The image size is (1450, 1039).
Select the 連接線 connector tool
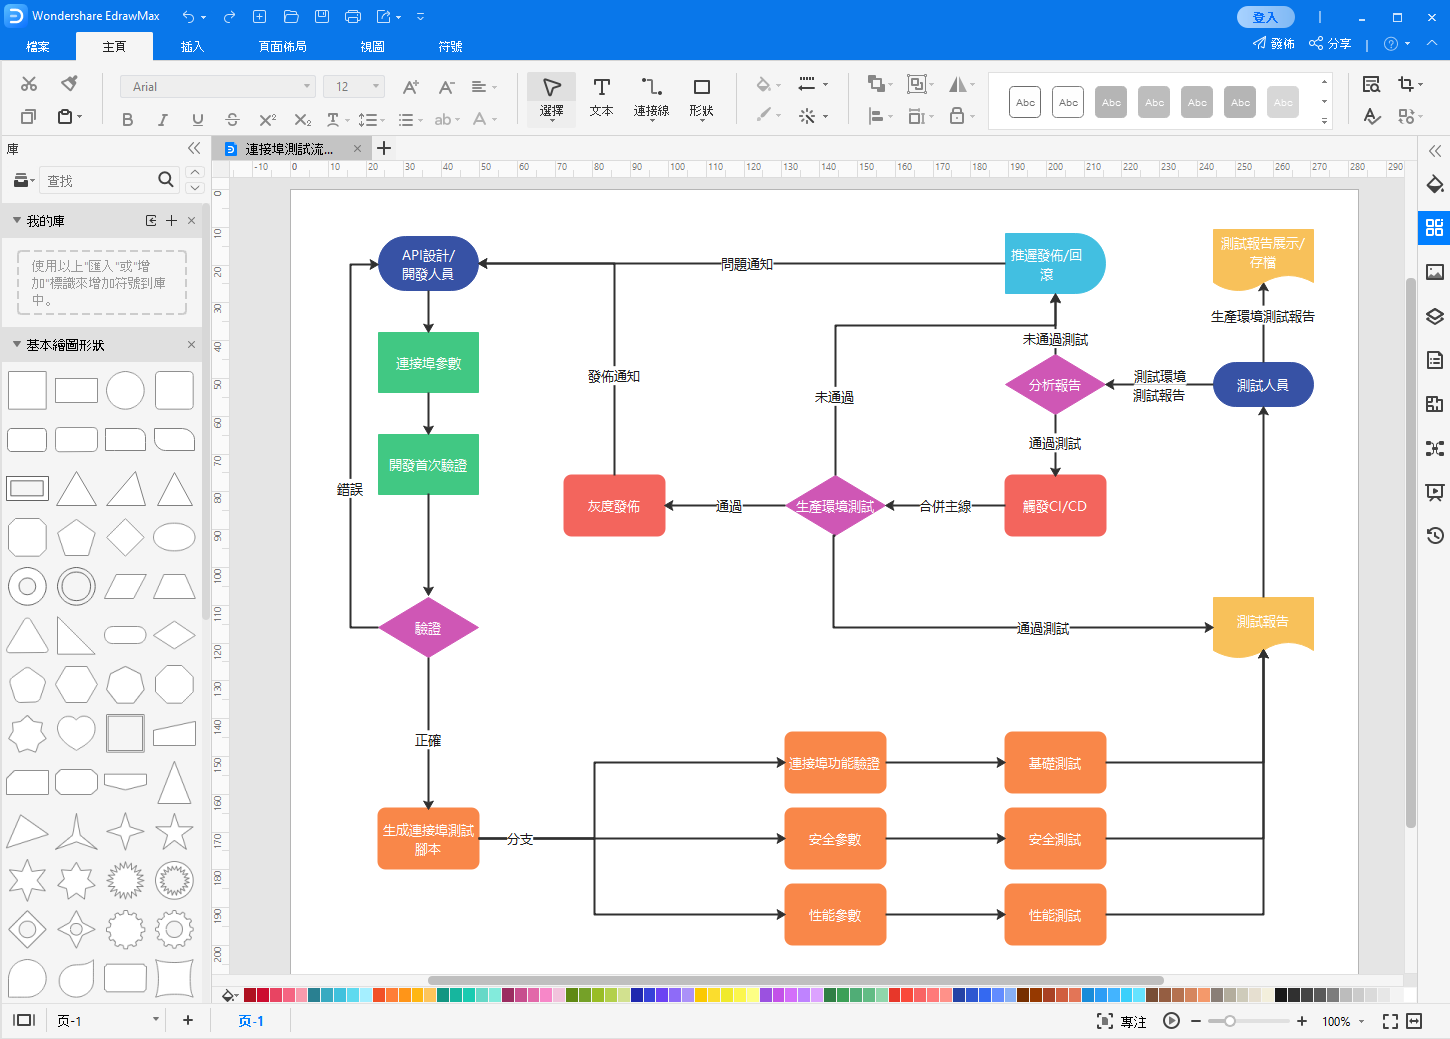pyautogui.click(x=651, y=98)
